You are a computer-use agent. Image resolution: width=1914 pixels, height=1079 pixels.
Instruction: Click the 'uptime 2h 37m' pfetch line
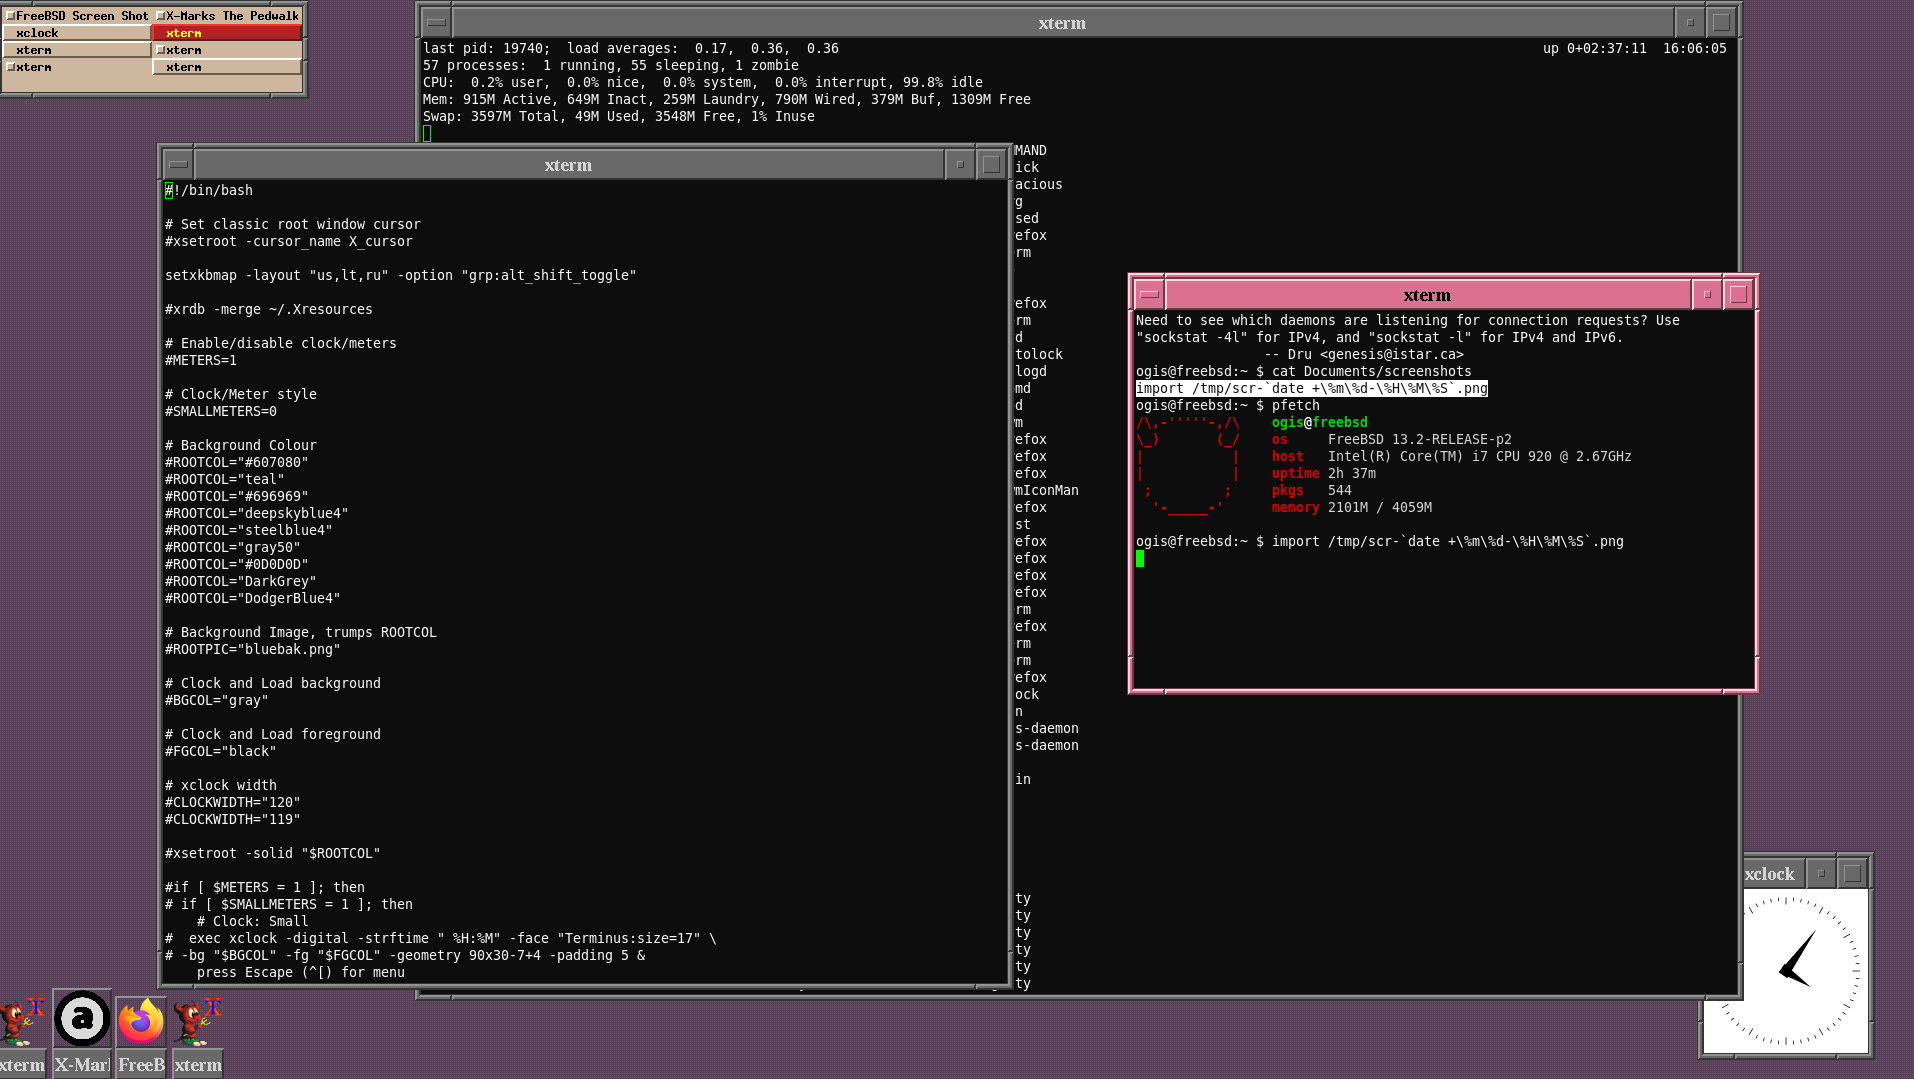pos(1324,473)
